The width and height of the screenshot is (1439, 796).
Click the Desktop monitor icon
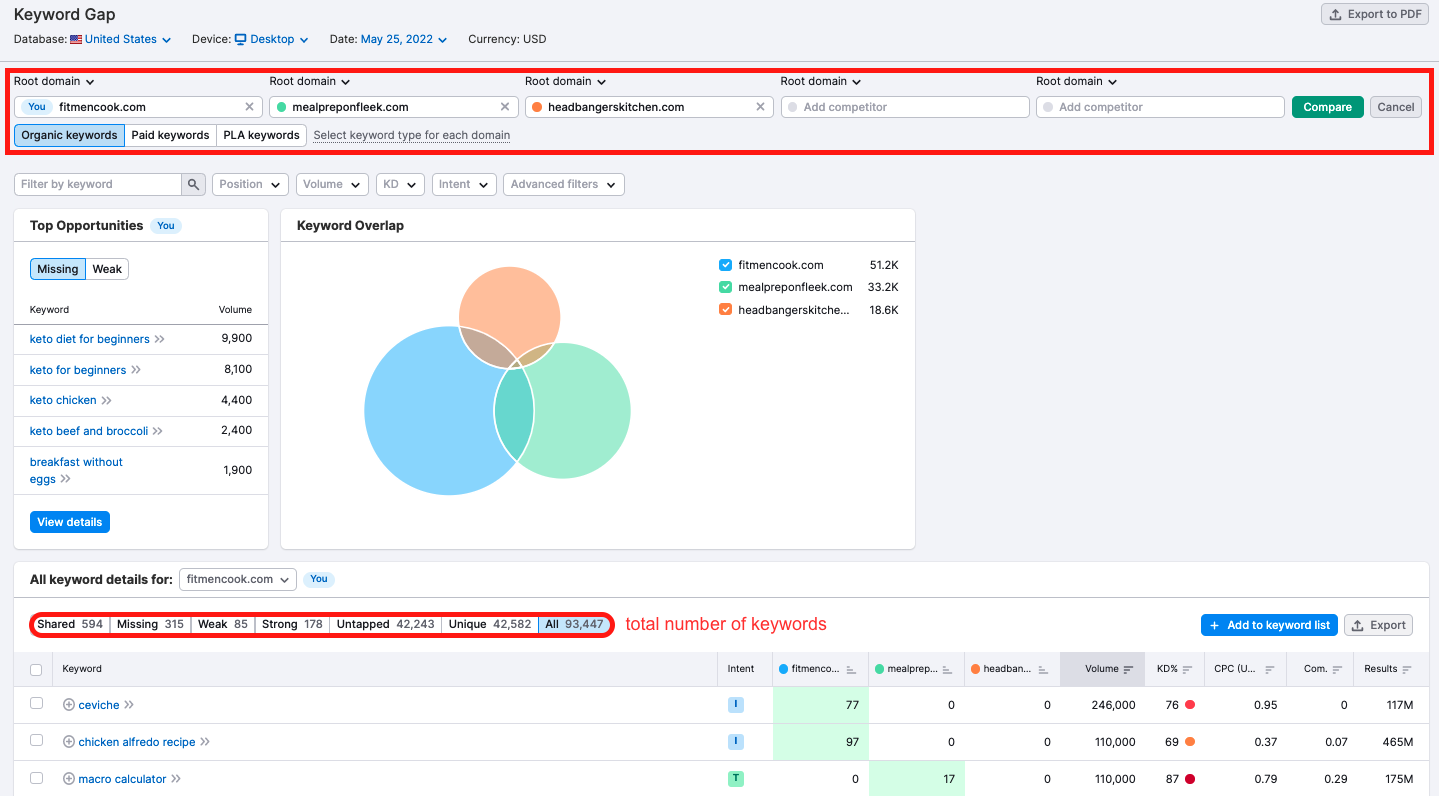pyautogui.click(x=241, y=40)
